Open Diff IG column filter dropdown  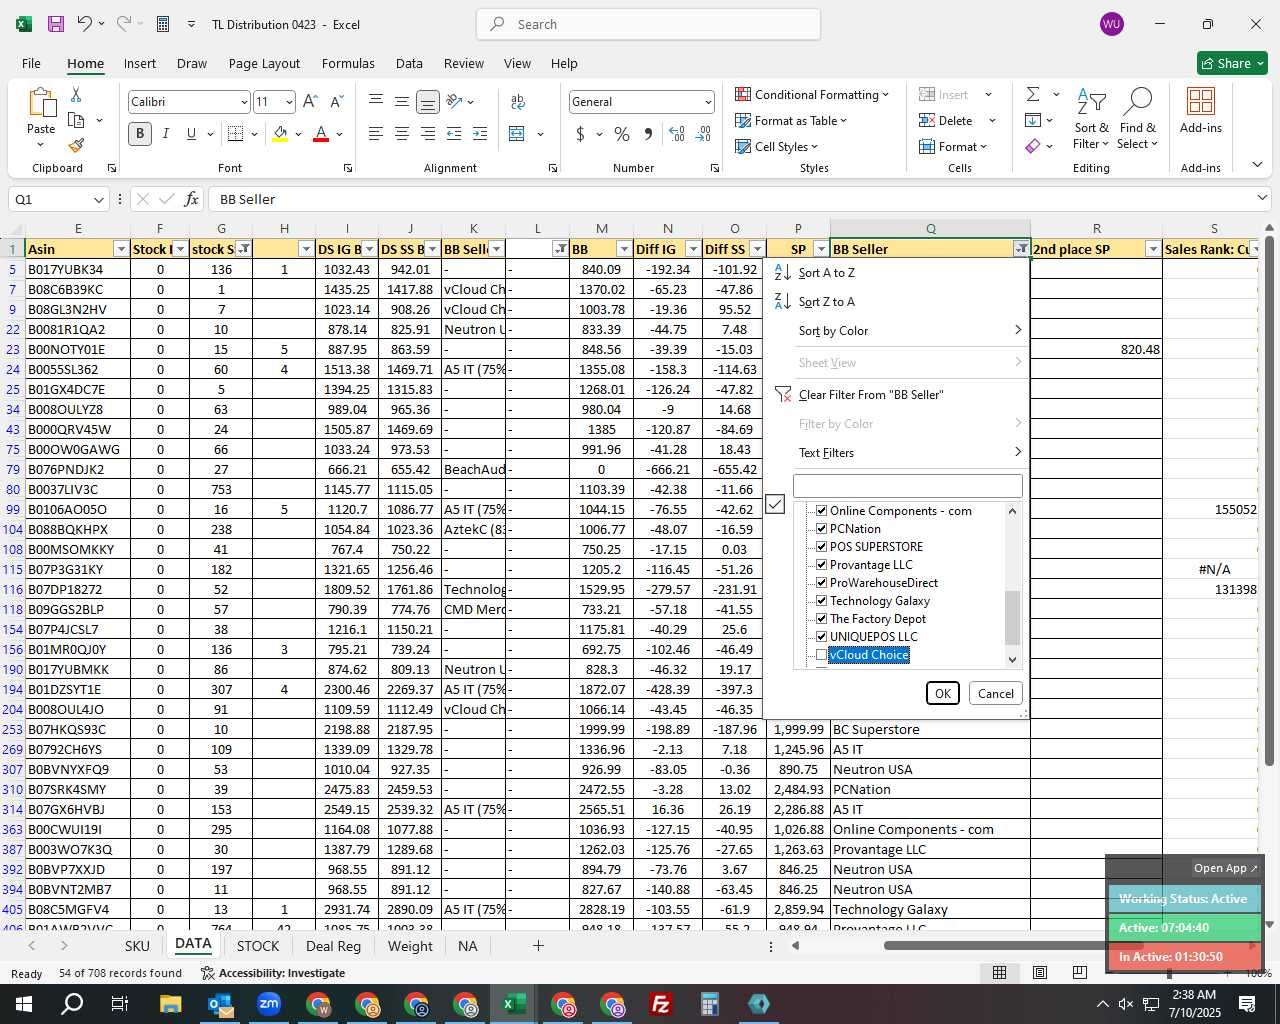pyautogui.click(x=691, y=249)
